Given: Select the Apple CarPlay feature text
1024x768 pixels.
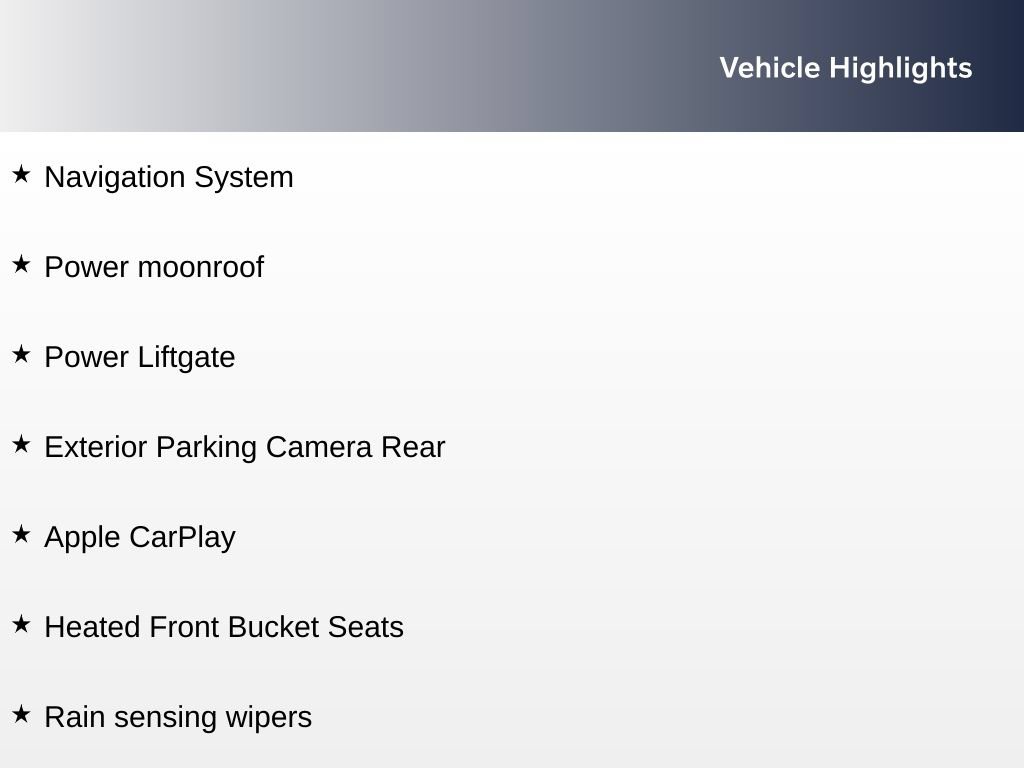Looking at the screenshot, I should (x=140, y=538).
